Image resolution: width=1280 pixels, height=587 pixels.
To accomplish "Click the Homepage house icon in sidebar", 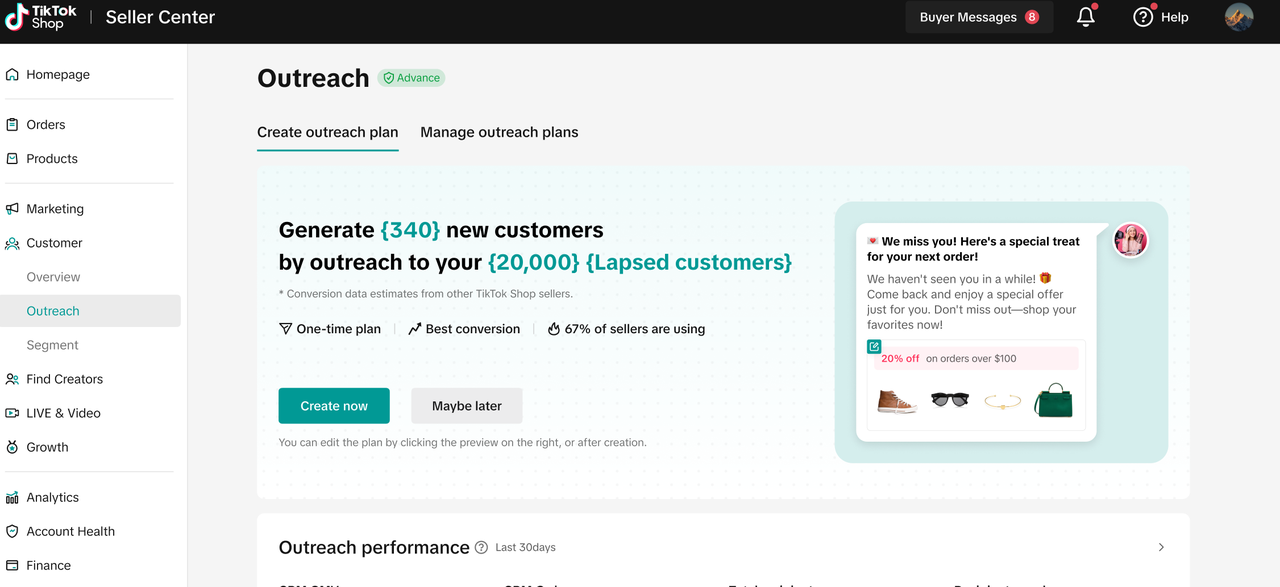I will click(12, 74).
